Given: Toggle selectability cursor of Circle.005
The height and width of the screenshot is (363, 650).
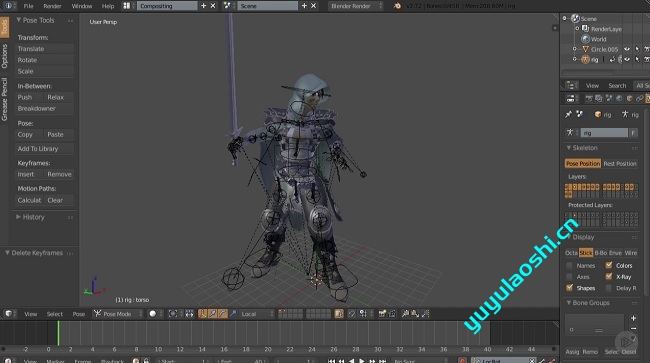Looking at the screenshot, I should 637,49.
